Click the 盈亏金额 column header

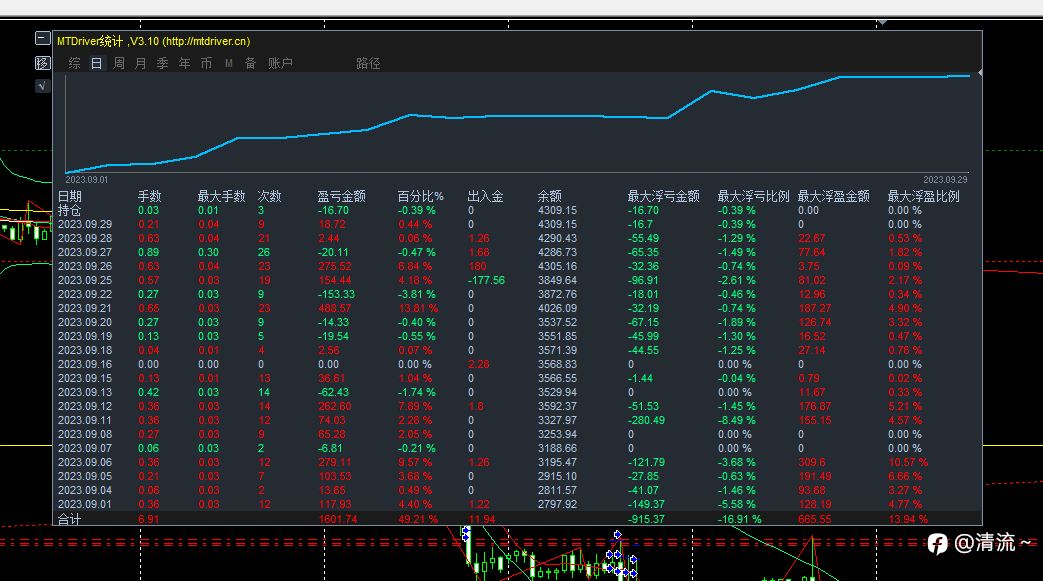coord(341,197)
